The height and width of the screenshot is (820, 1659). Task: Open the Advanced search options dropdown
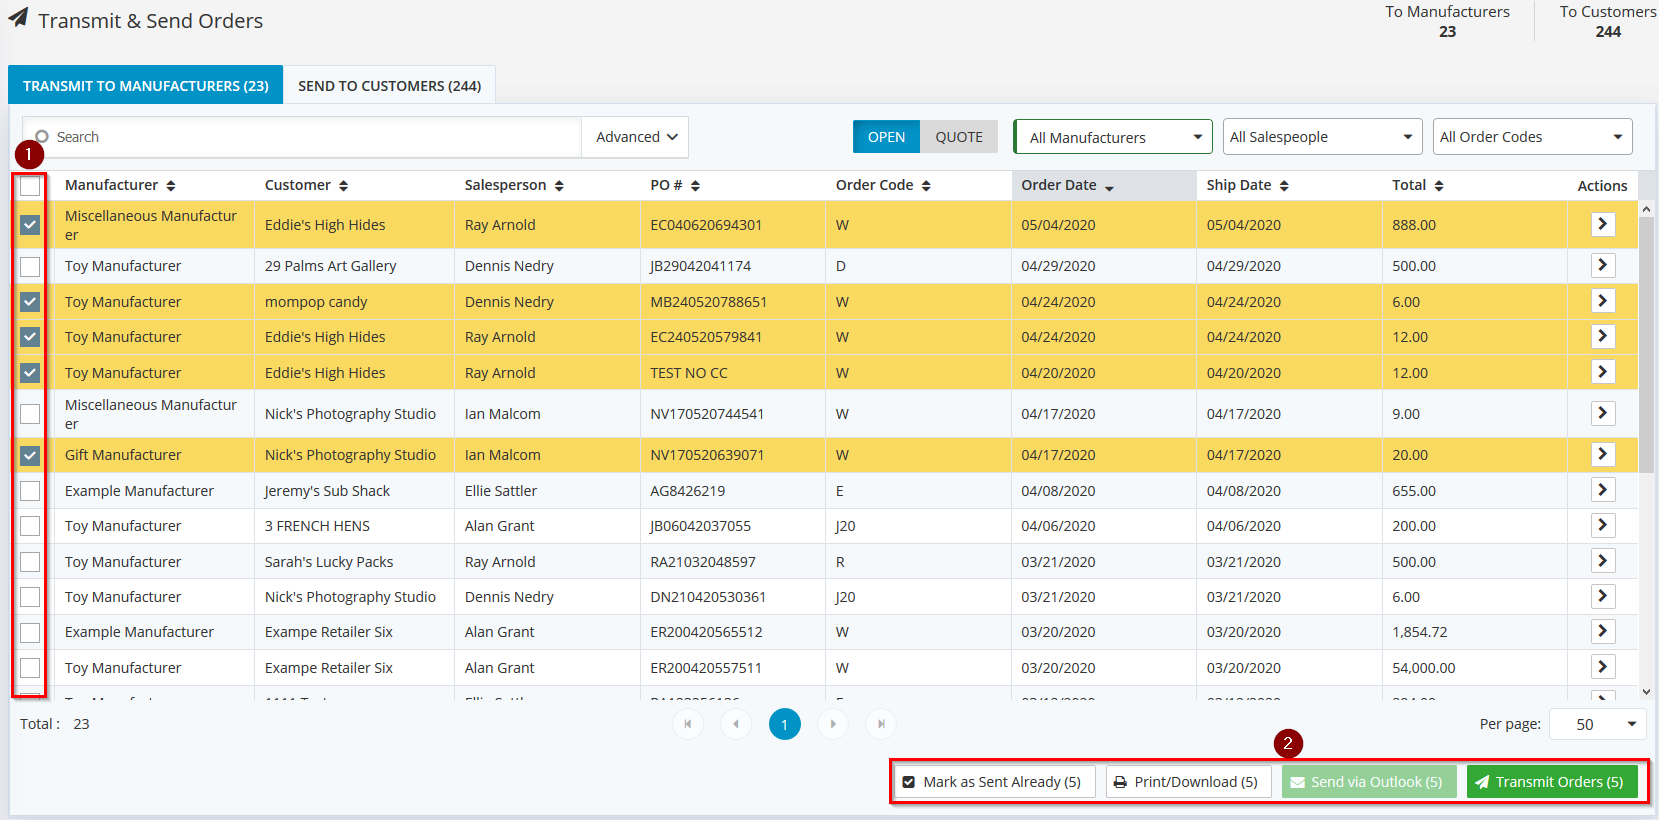click(x=636, y=137)
